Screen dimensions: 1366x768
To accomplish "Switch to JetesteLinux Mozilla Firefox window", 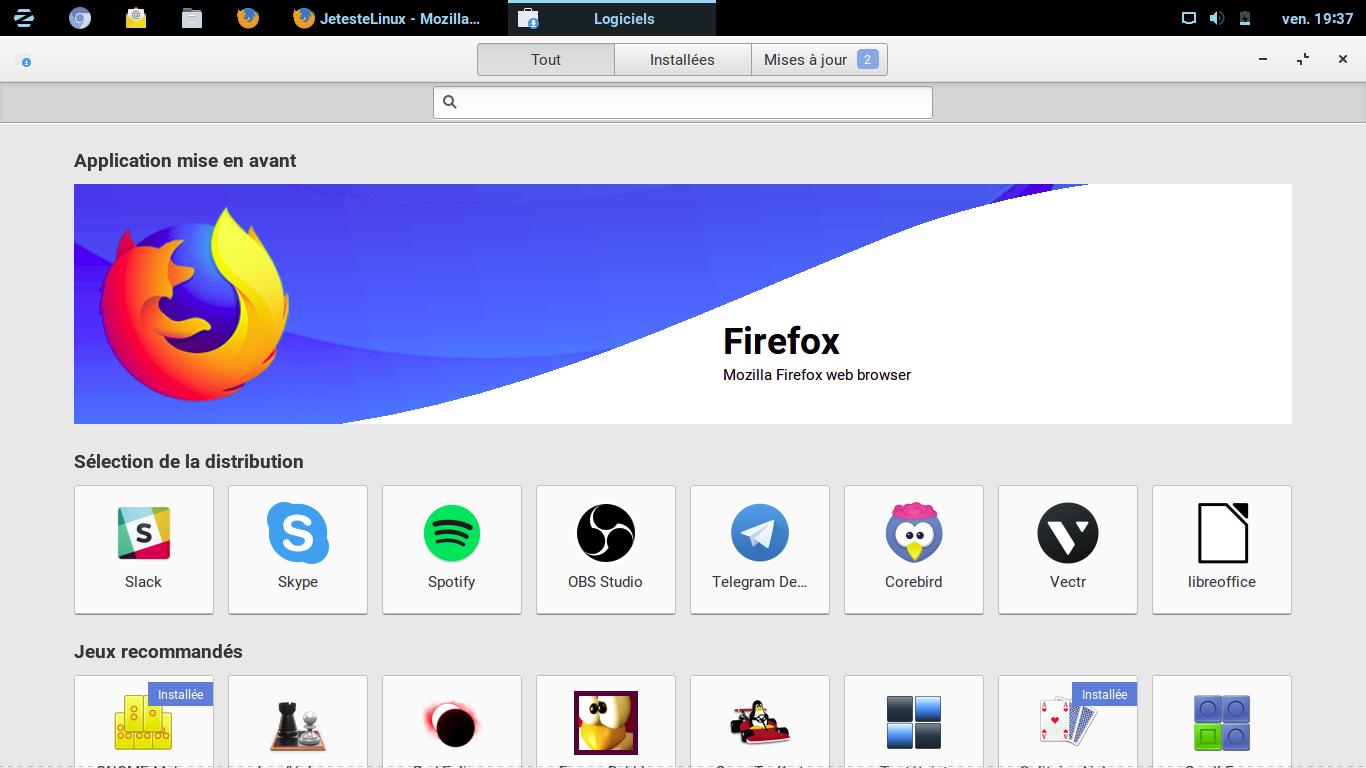I will point(386,18).
